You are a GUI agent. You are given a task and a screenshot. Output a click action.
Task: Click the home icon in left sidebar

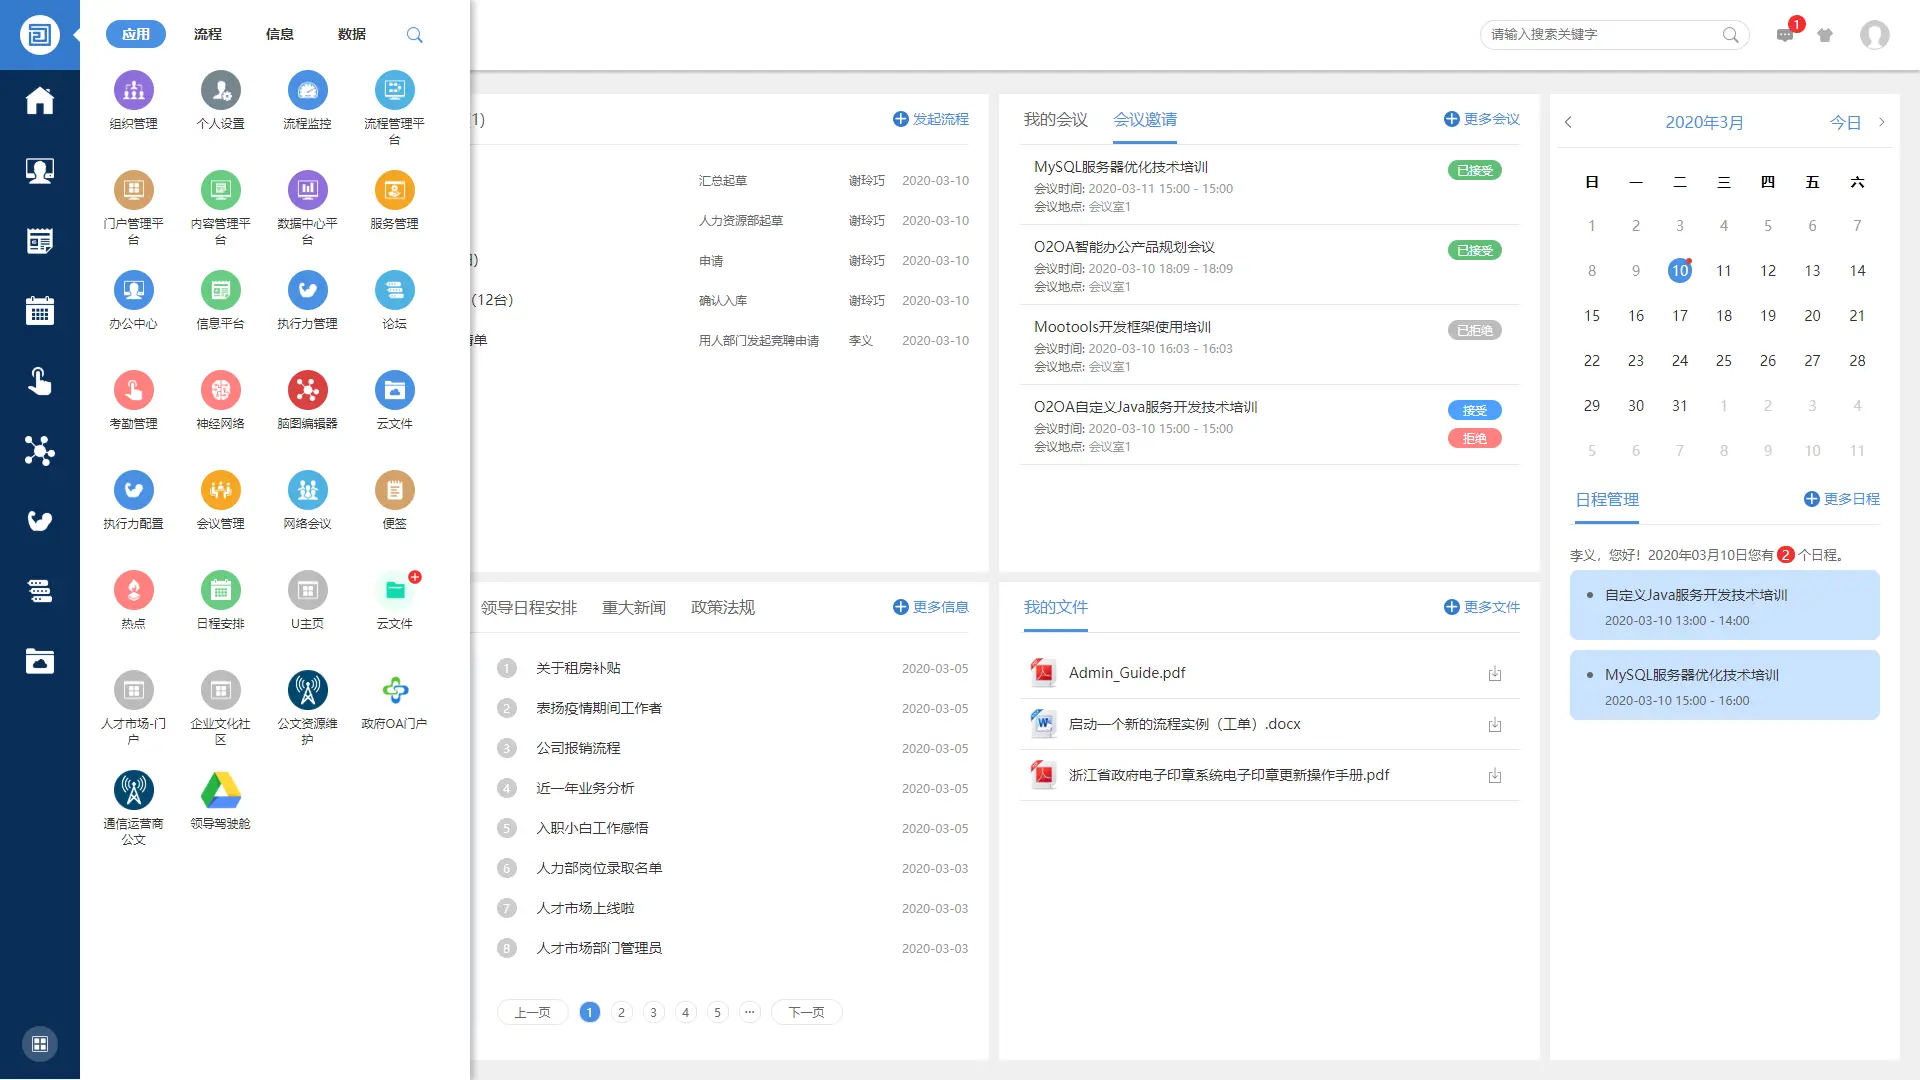(40, 101)
